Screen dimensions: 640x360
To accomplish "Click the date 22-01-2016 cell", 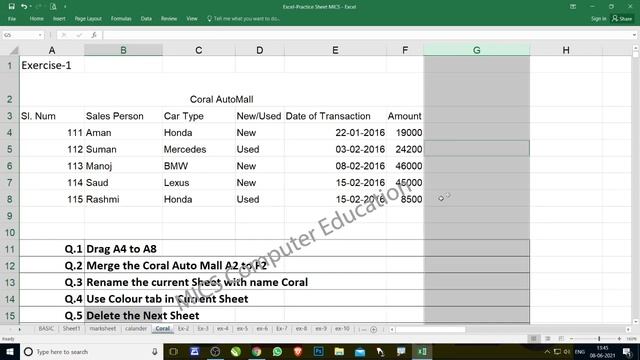I will click(335, 133).
